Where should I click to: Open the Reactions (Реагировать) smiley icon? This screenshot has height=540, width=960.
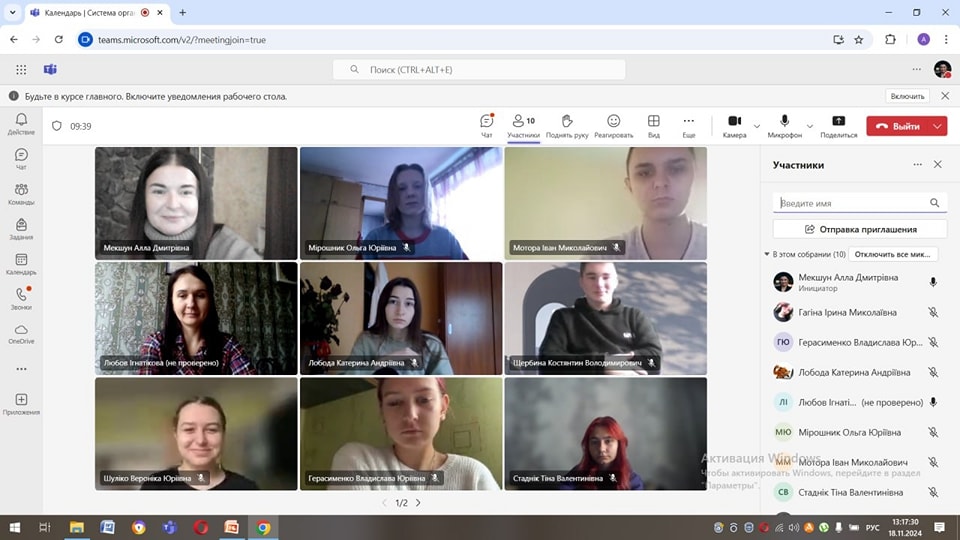(x=613, y=122)
